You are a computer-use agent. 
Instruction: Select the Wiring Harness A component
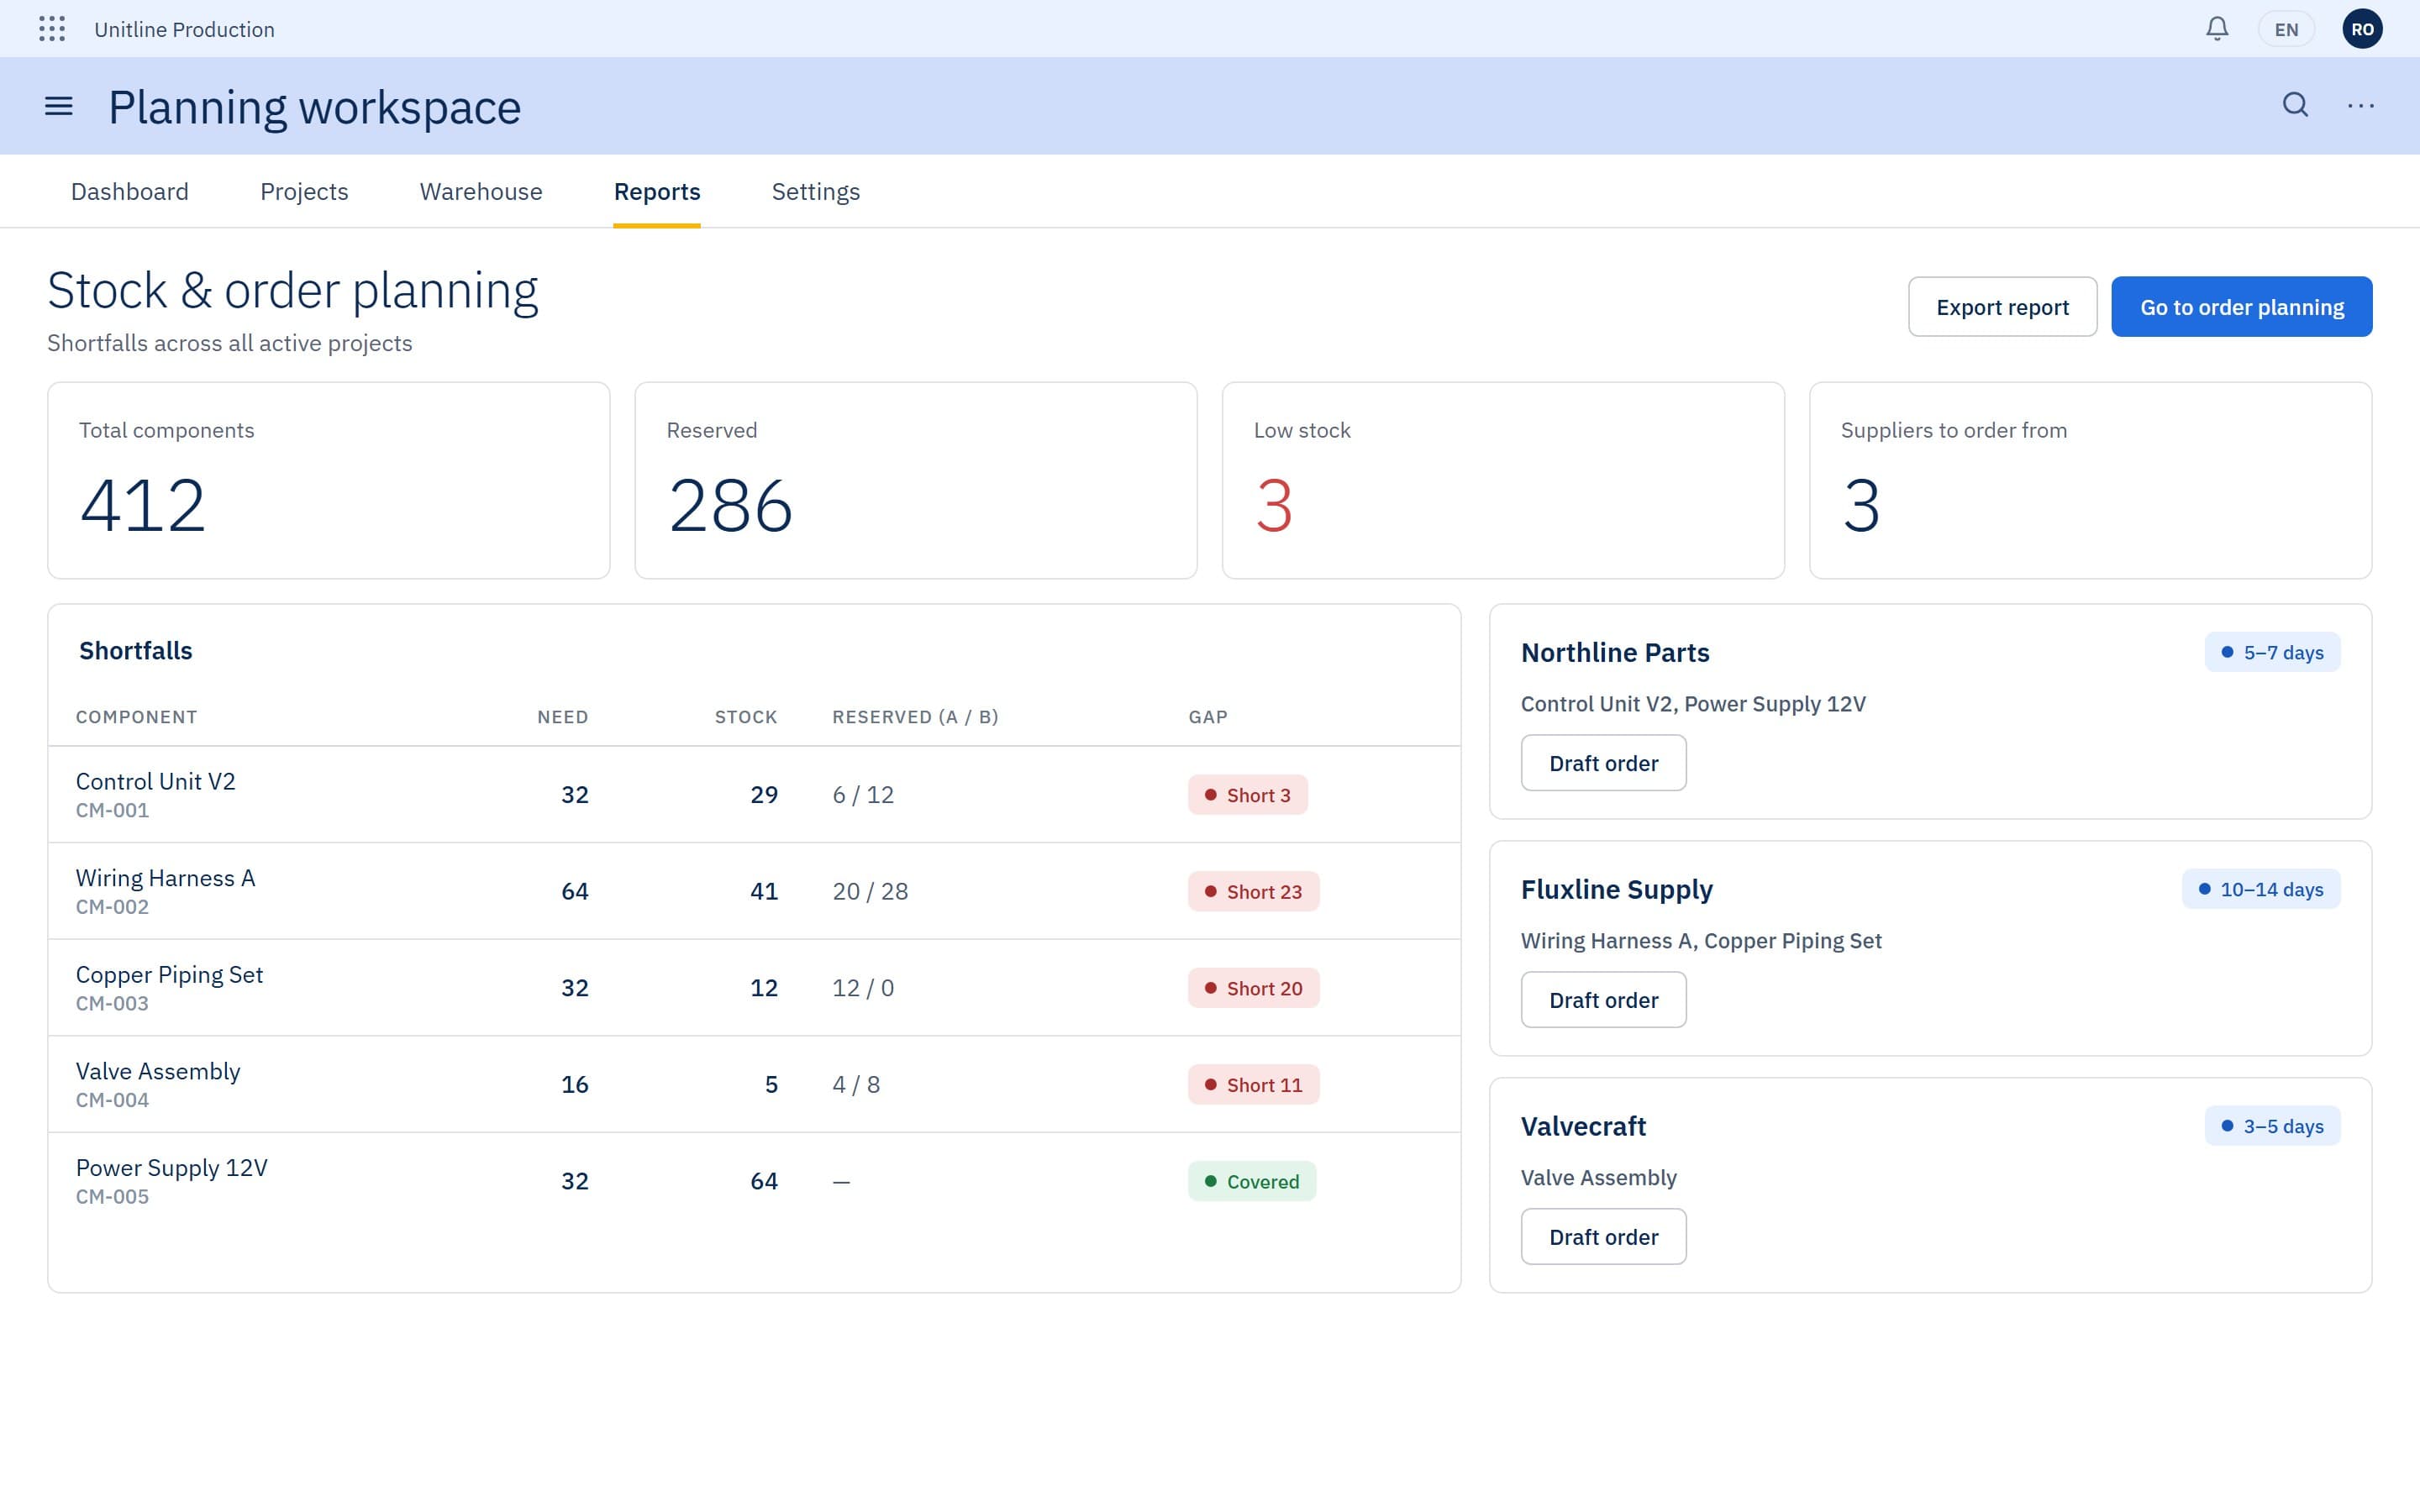click(166, 878)
